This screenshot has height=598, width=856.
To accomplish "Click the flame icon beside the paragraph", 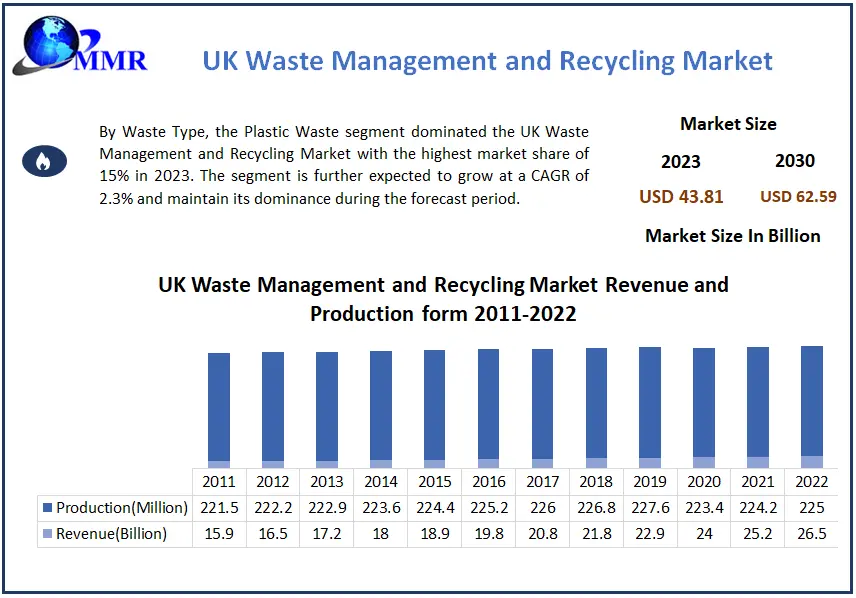I will (44, 161).
